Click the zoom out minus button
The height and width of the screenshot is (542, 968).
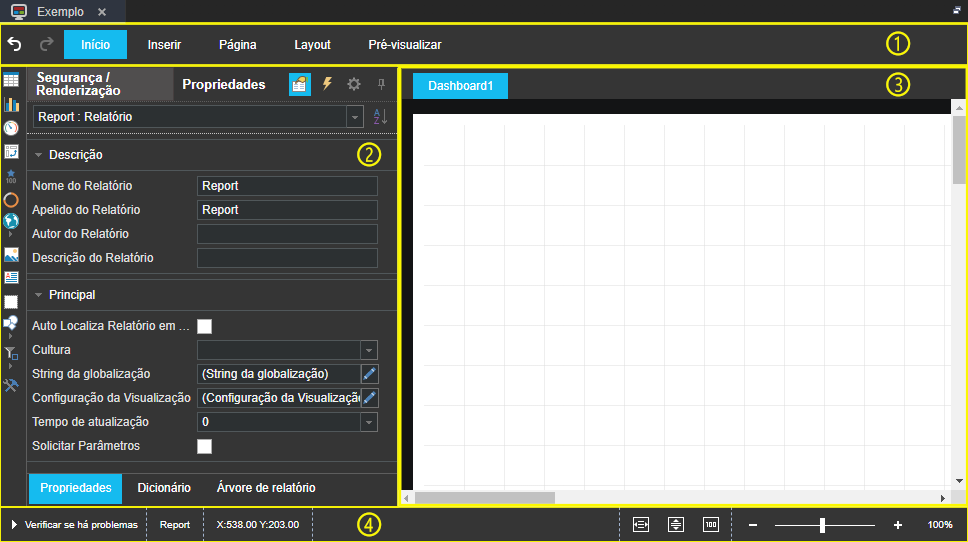point(753,525)
